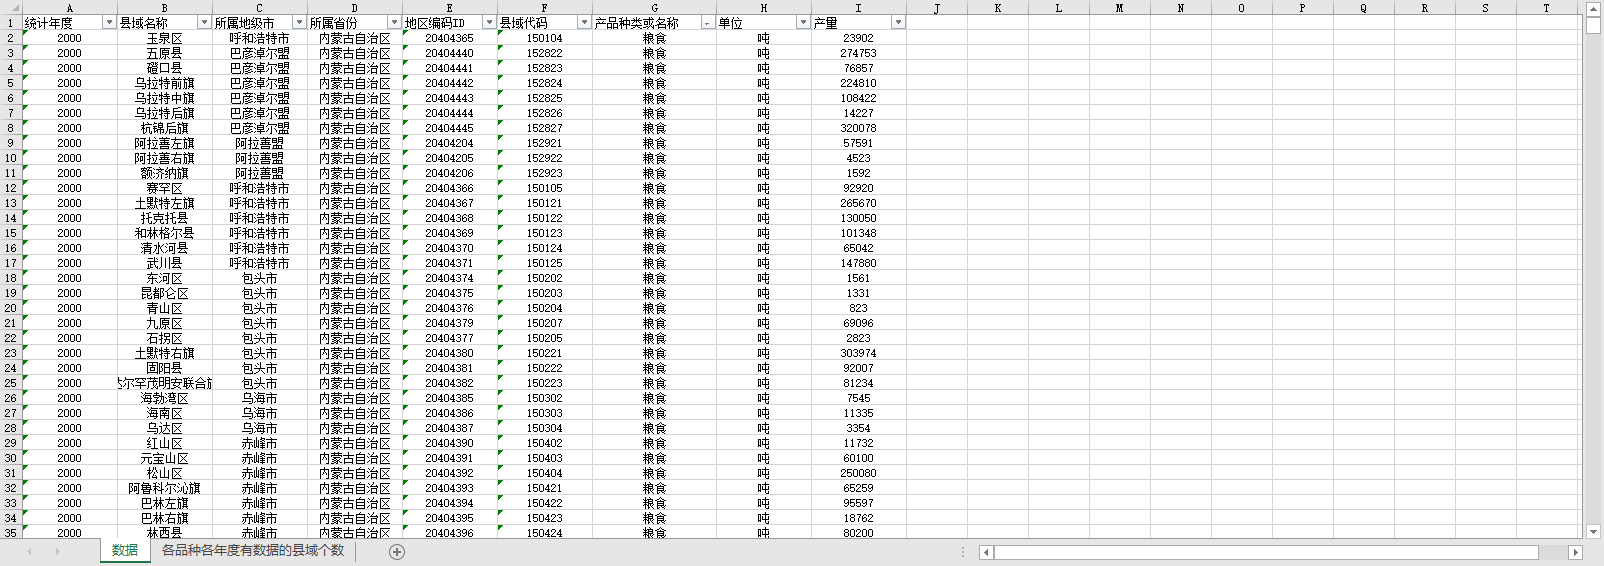The height and width of the screenshot is (566, 1604).
Task: Select the header cell 县域名称
Action: (x=164, y=23)
